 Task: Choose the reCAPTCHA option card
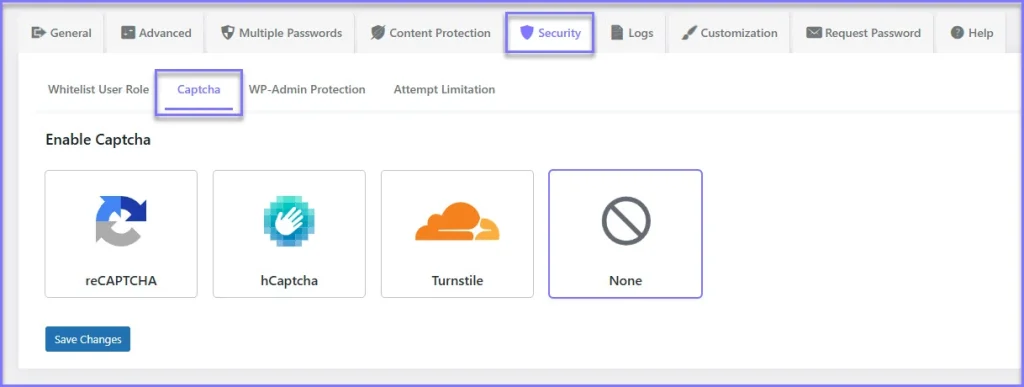[121, 234]
